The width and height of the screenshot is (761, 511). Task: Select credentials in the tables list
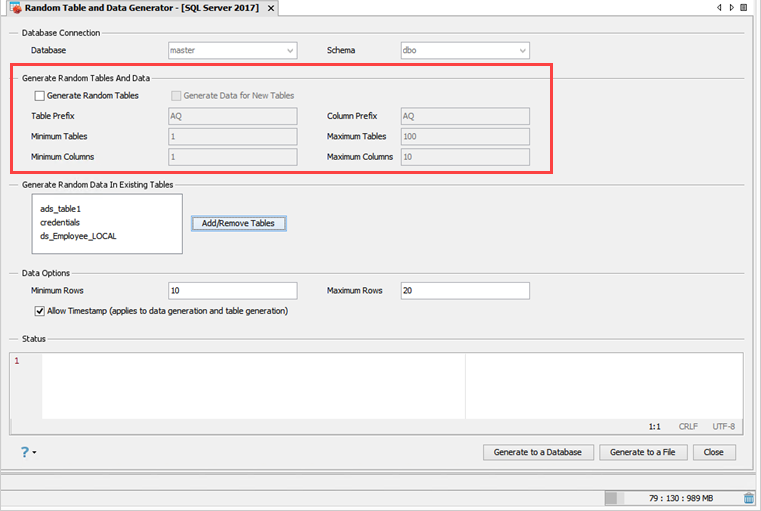(x=60, y=222)
